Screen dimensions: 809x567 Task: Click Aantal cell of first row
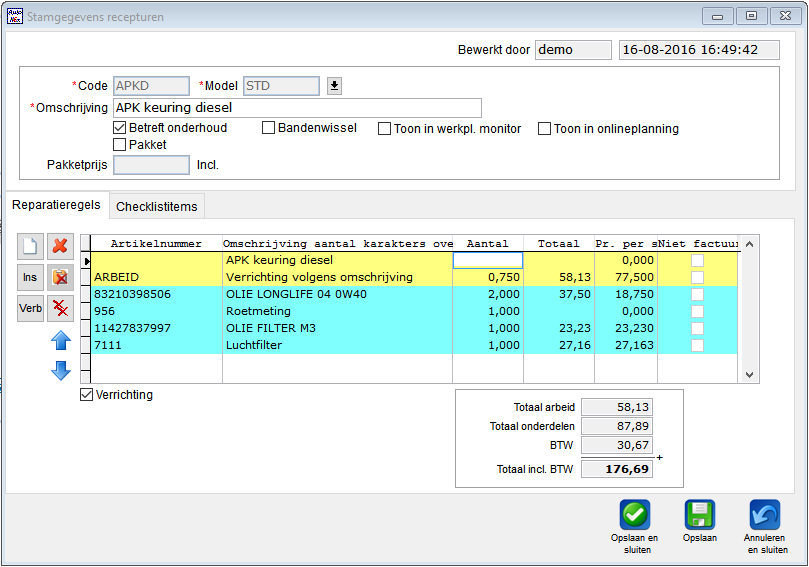[x=488, y=260]
